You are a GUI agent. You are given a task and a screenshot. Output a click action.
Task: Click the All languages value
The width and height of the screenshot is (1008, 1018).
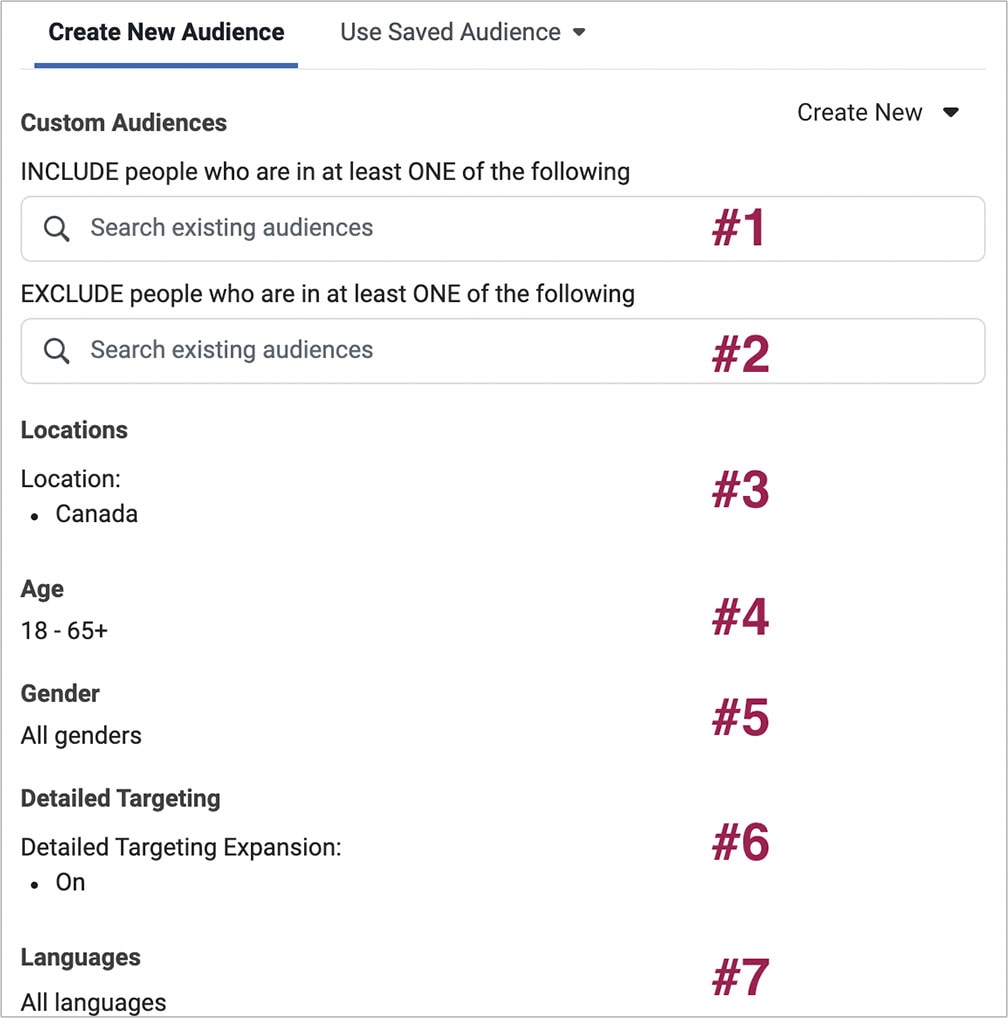point(93,1002)
